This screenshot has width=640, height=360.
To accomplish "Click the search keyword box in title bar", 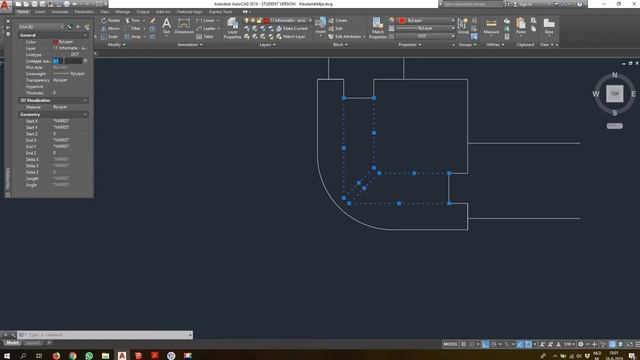I will (x=472, y=4).
